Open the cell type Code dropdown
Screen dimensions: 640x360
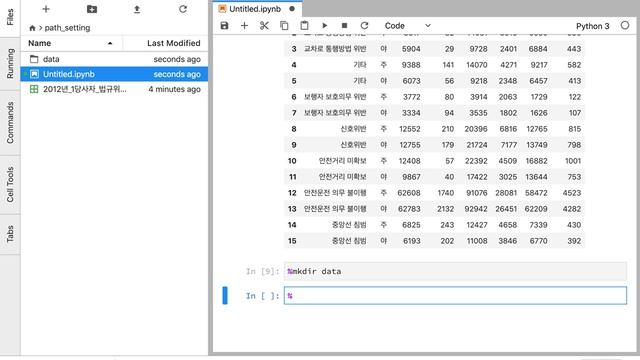[407, 26]
